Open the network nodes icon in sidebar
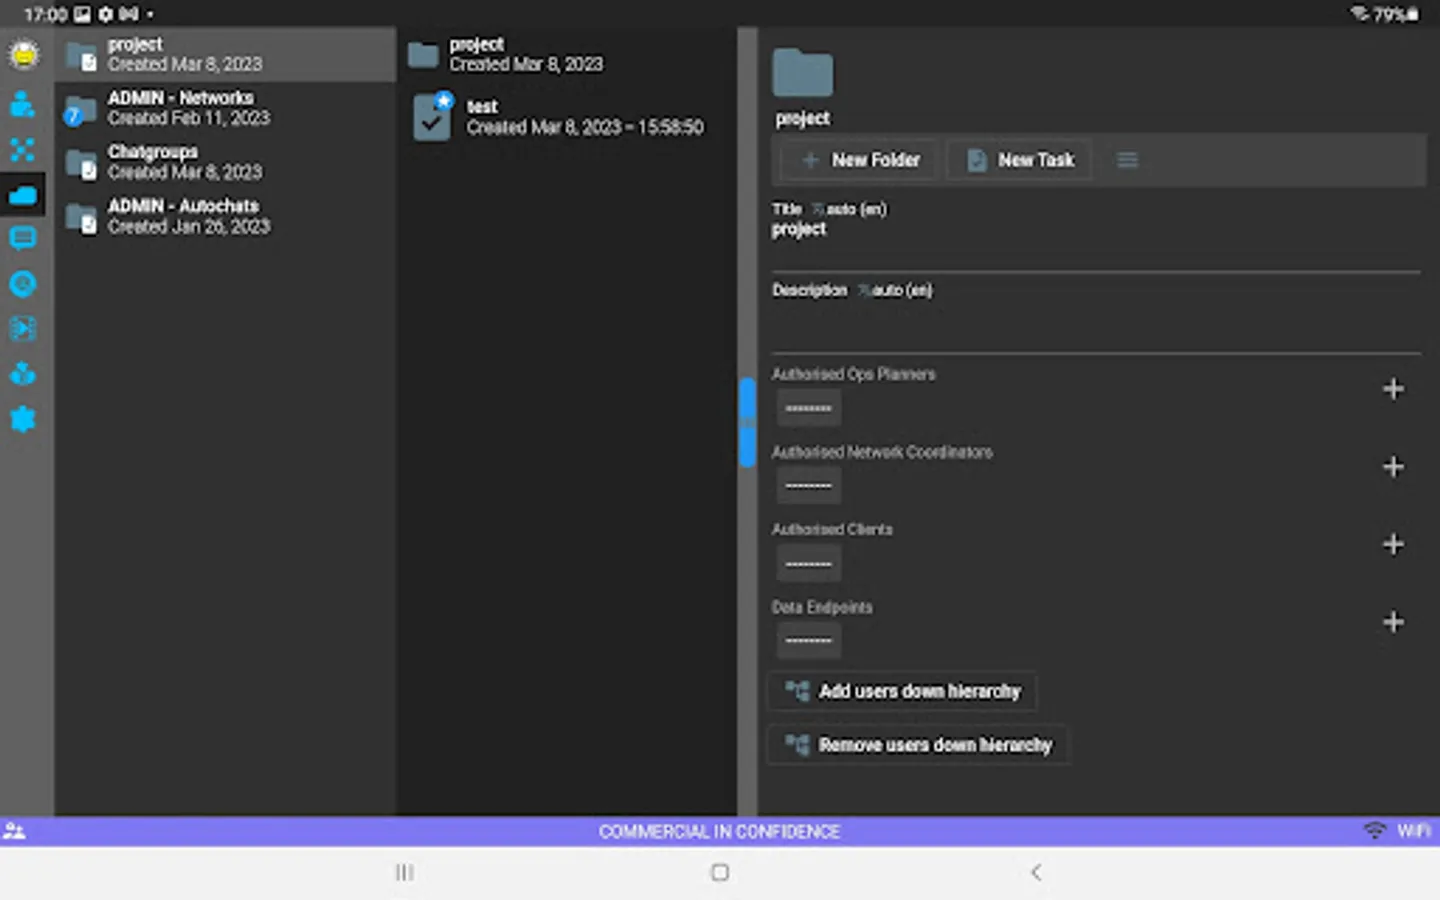The image size is (1440, 900). tap(22, 150)
